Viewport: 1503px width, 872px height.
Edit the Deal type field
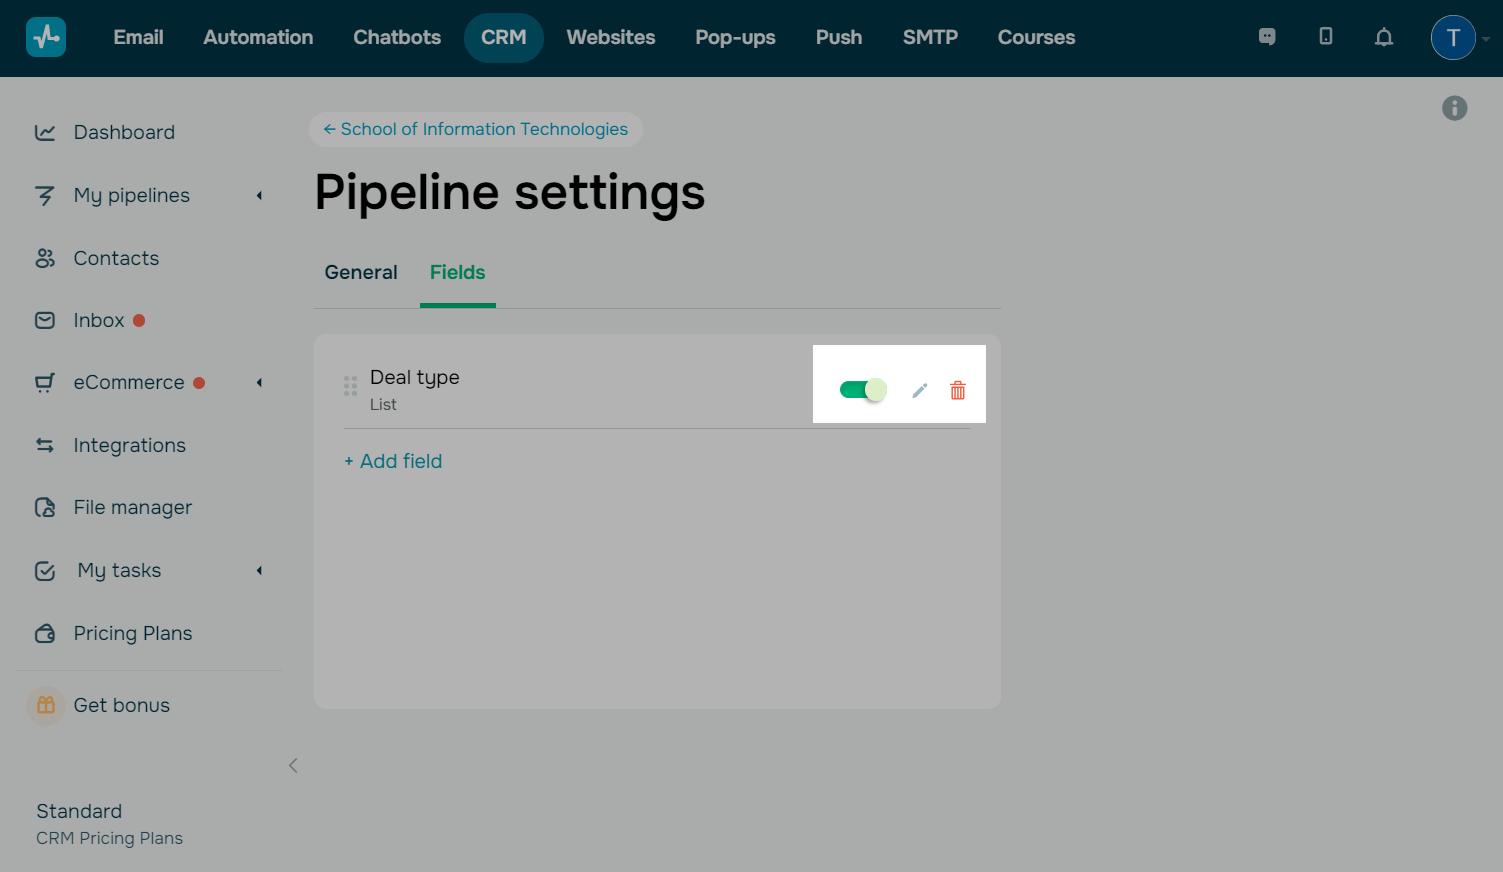(x=920, y=390)
